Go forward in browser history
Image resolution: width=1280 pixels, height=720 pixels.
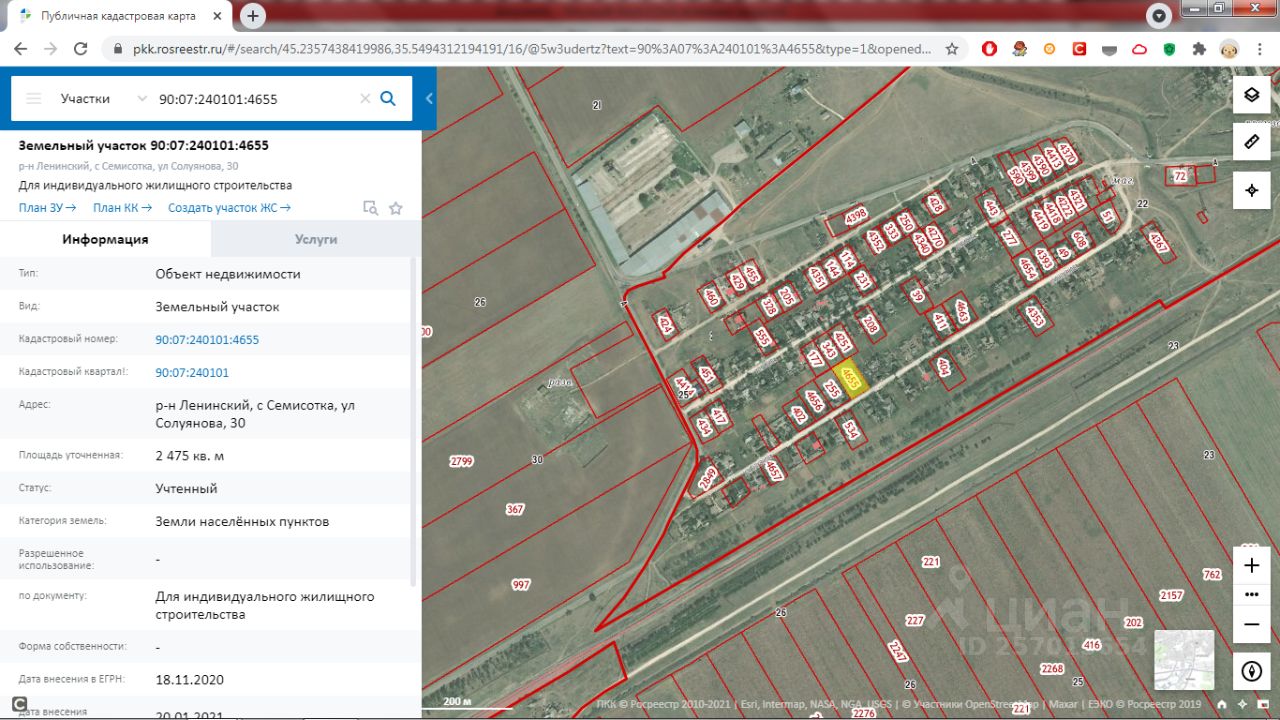click(x=50, y=48)
